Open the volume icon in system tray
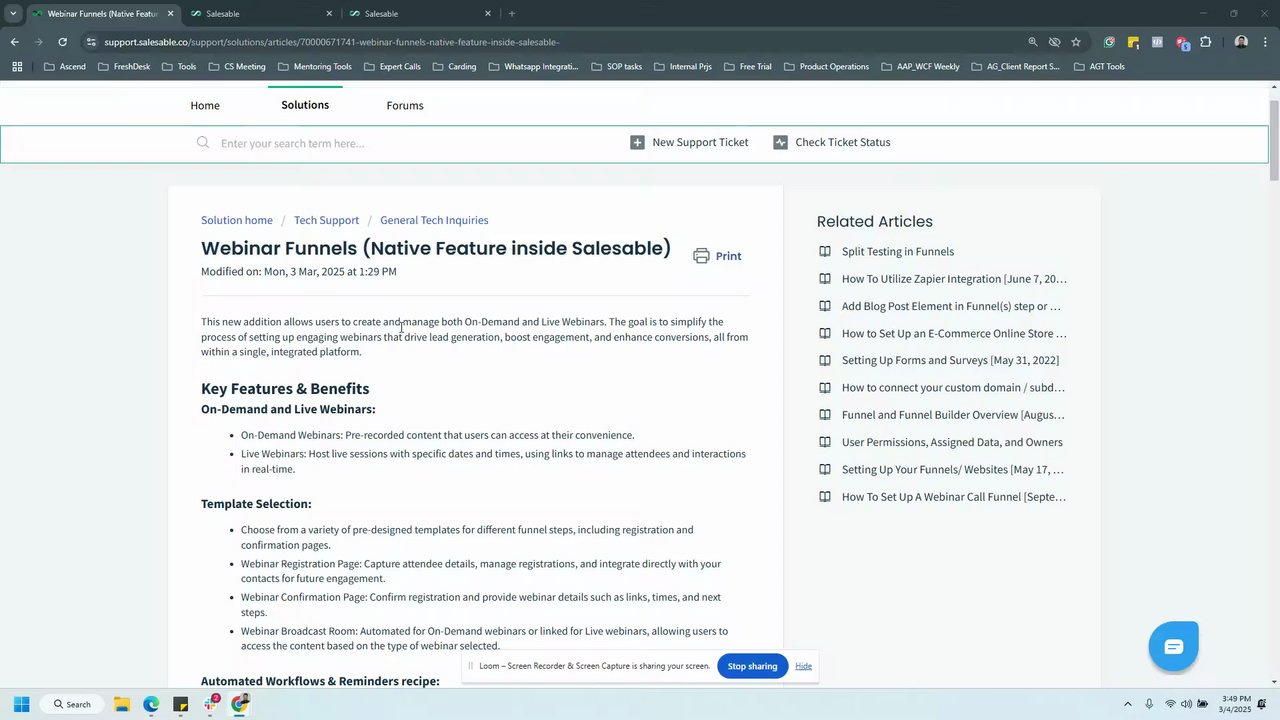 pos(1186,704)
